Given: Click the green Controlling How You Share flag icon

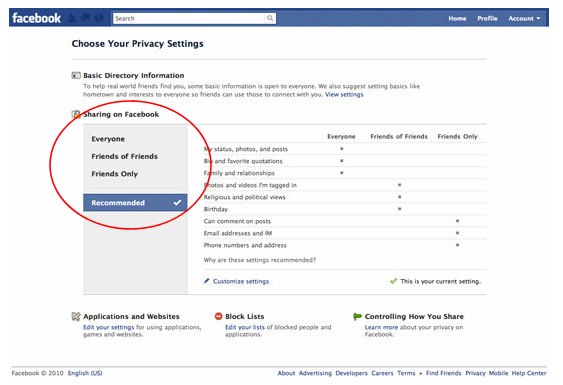Looking at the screenshot, I should (x=358, y=316).
